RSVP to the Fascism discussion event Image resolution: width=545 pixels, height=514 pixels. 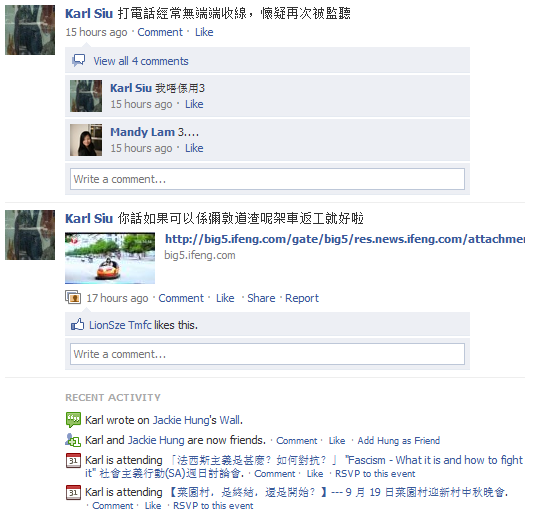(375, 474)
